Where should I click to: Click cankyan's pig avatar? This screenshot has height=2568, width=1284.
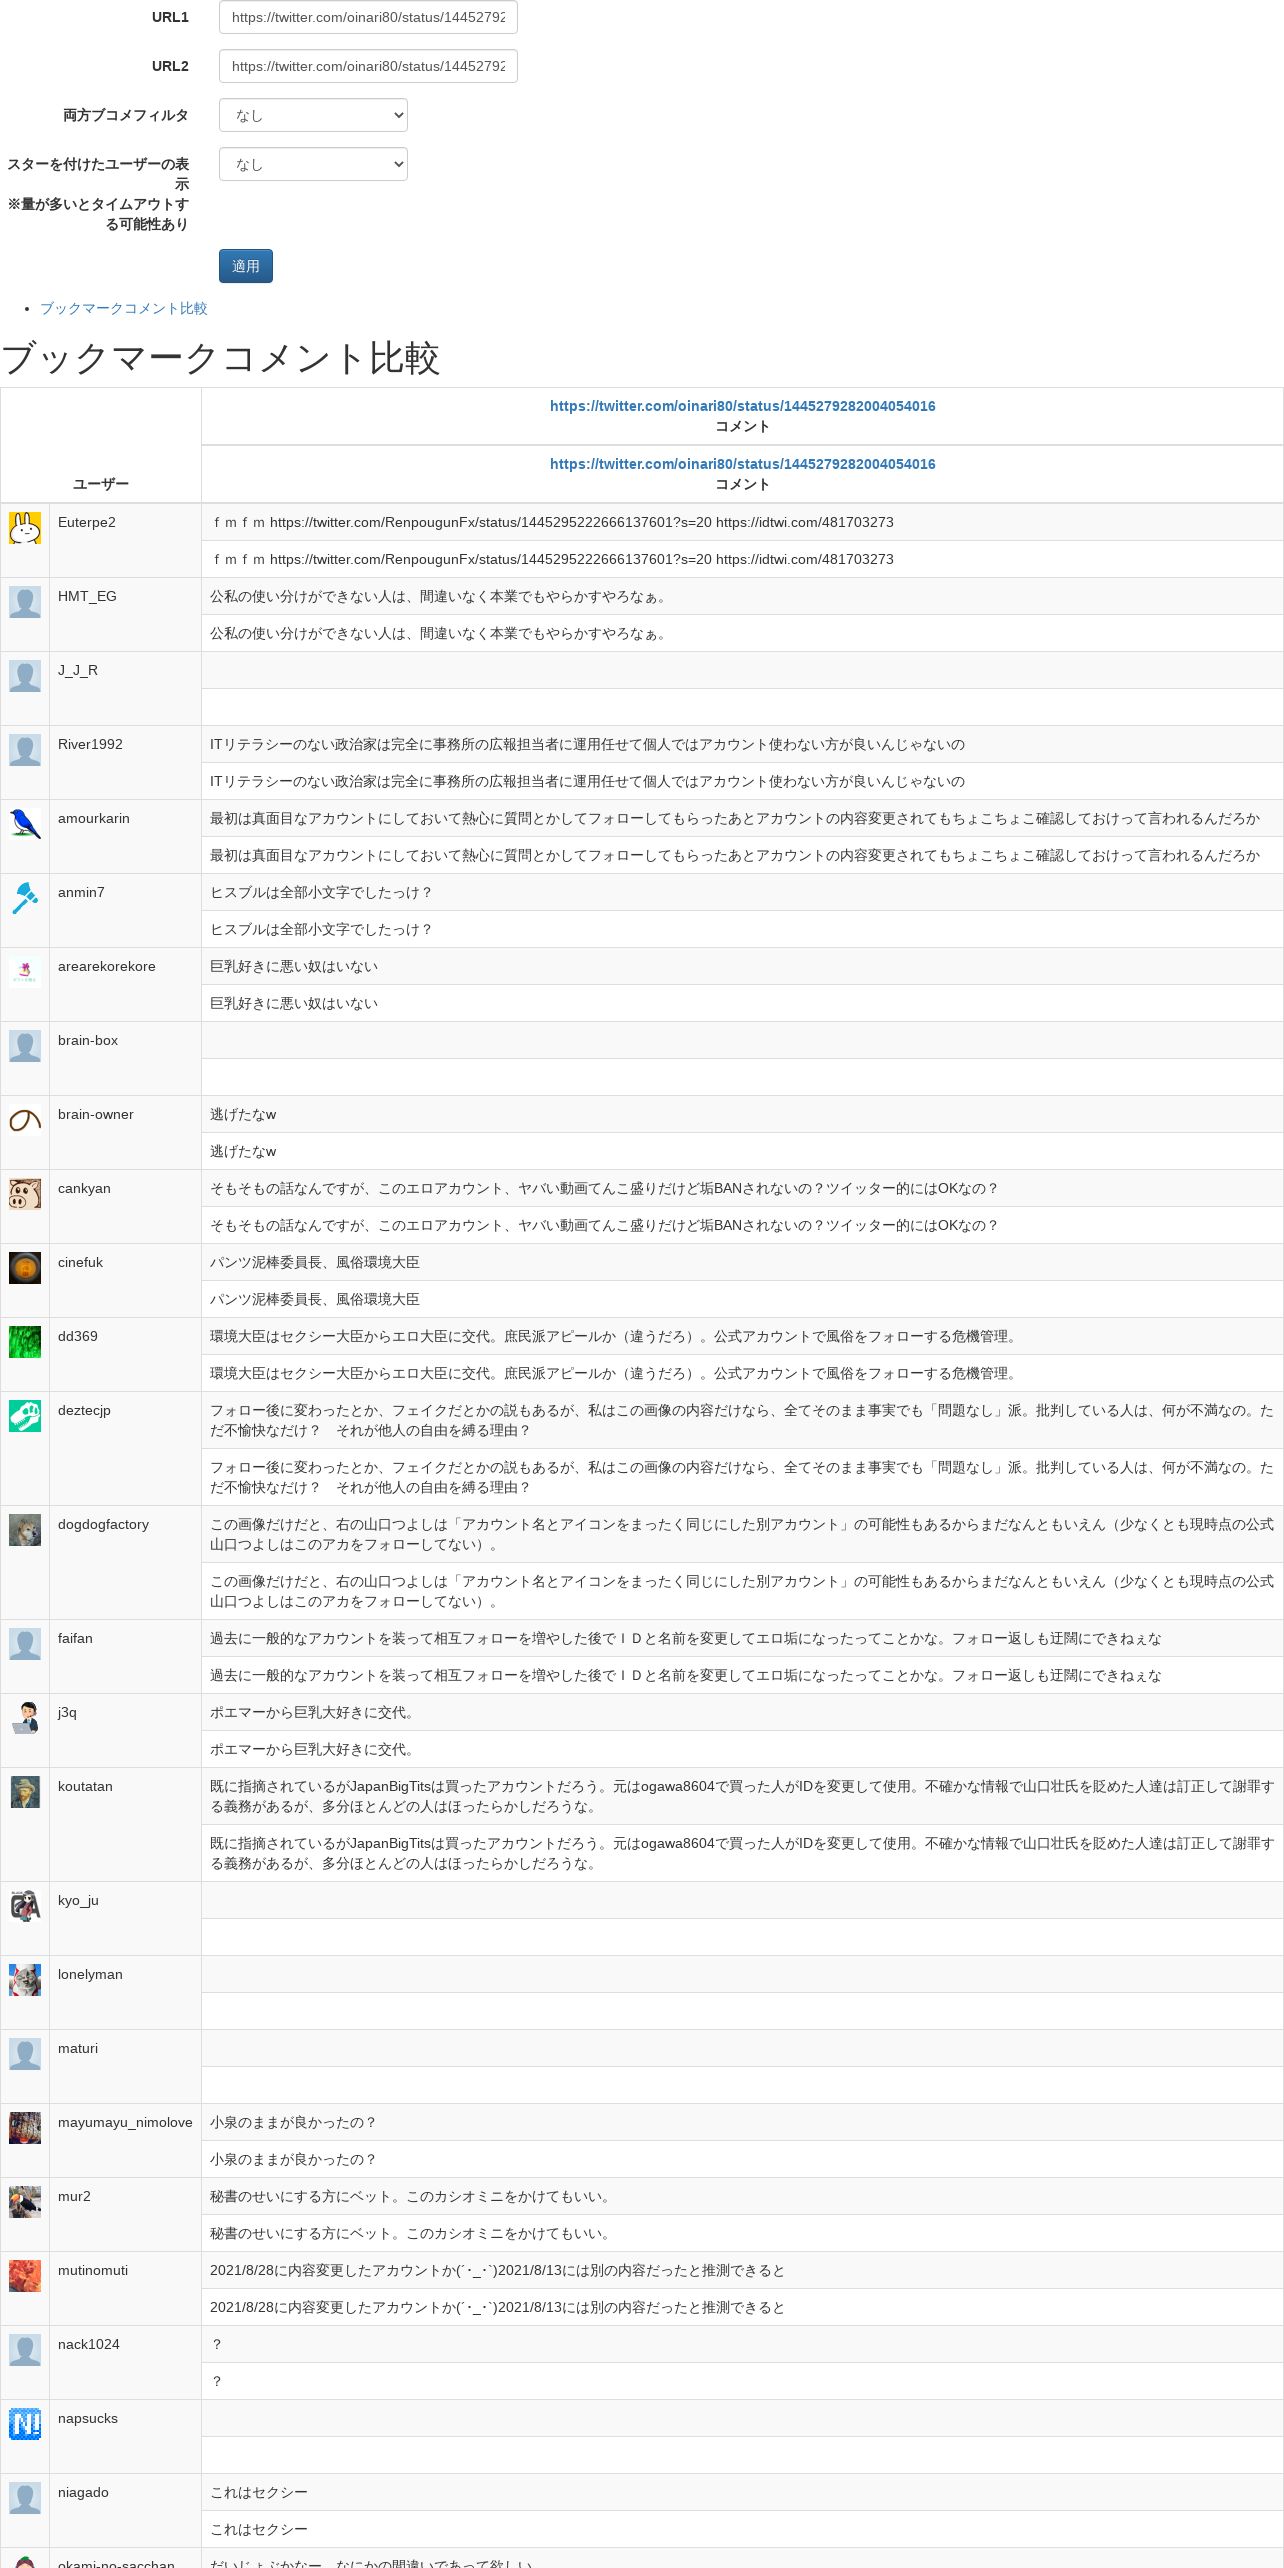click(x=25, y=1194)
